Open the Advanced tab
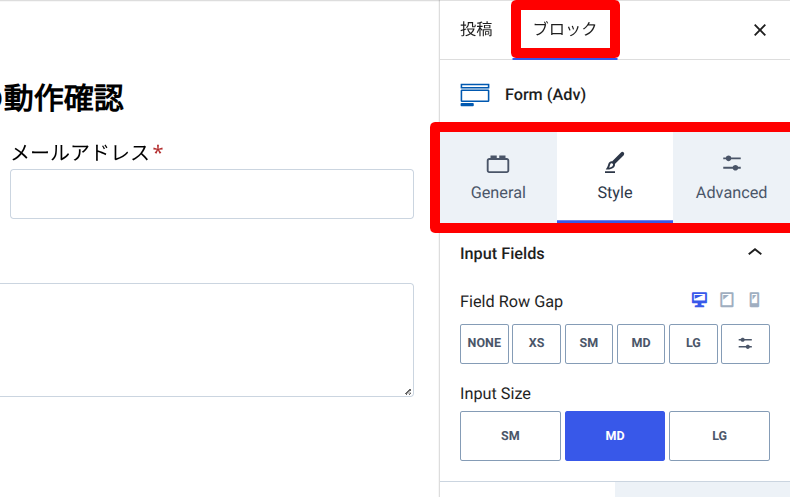This screenshot has height=497, width=790. tap(731, 177)
